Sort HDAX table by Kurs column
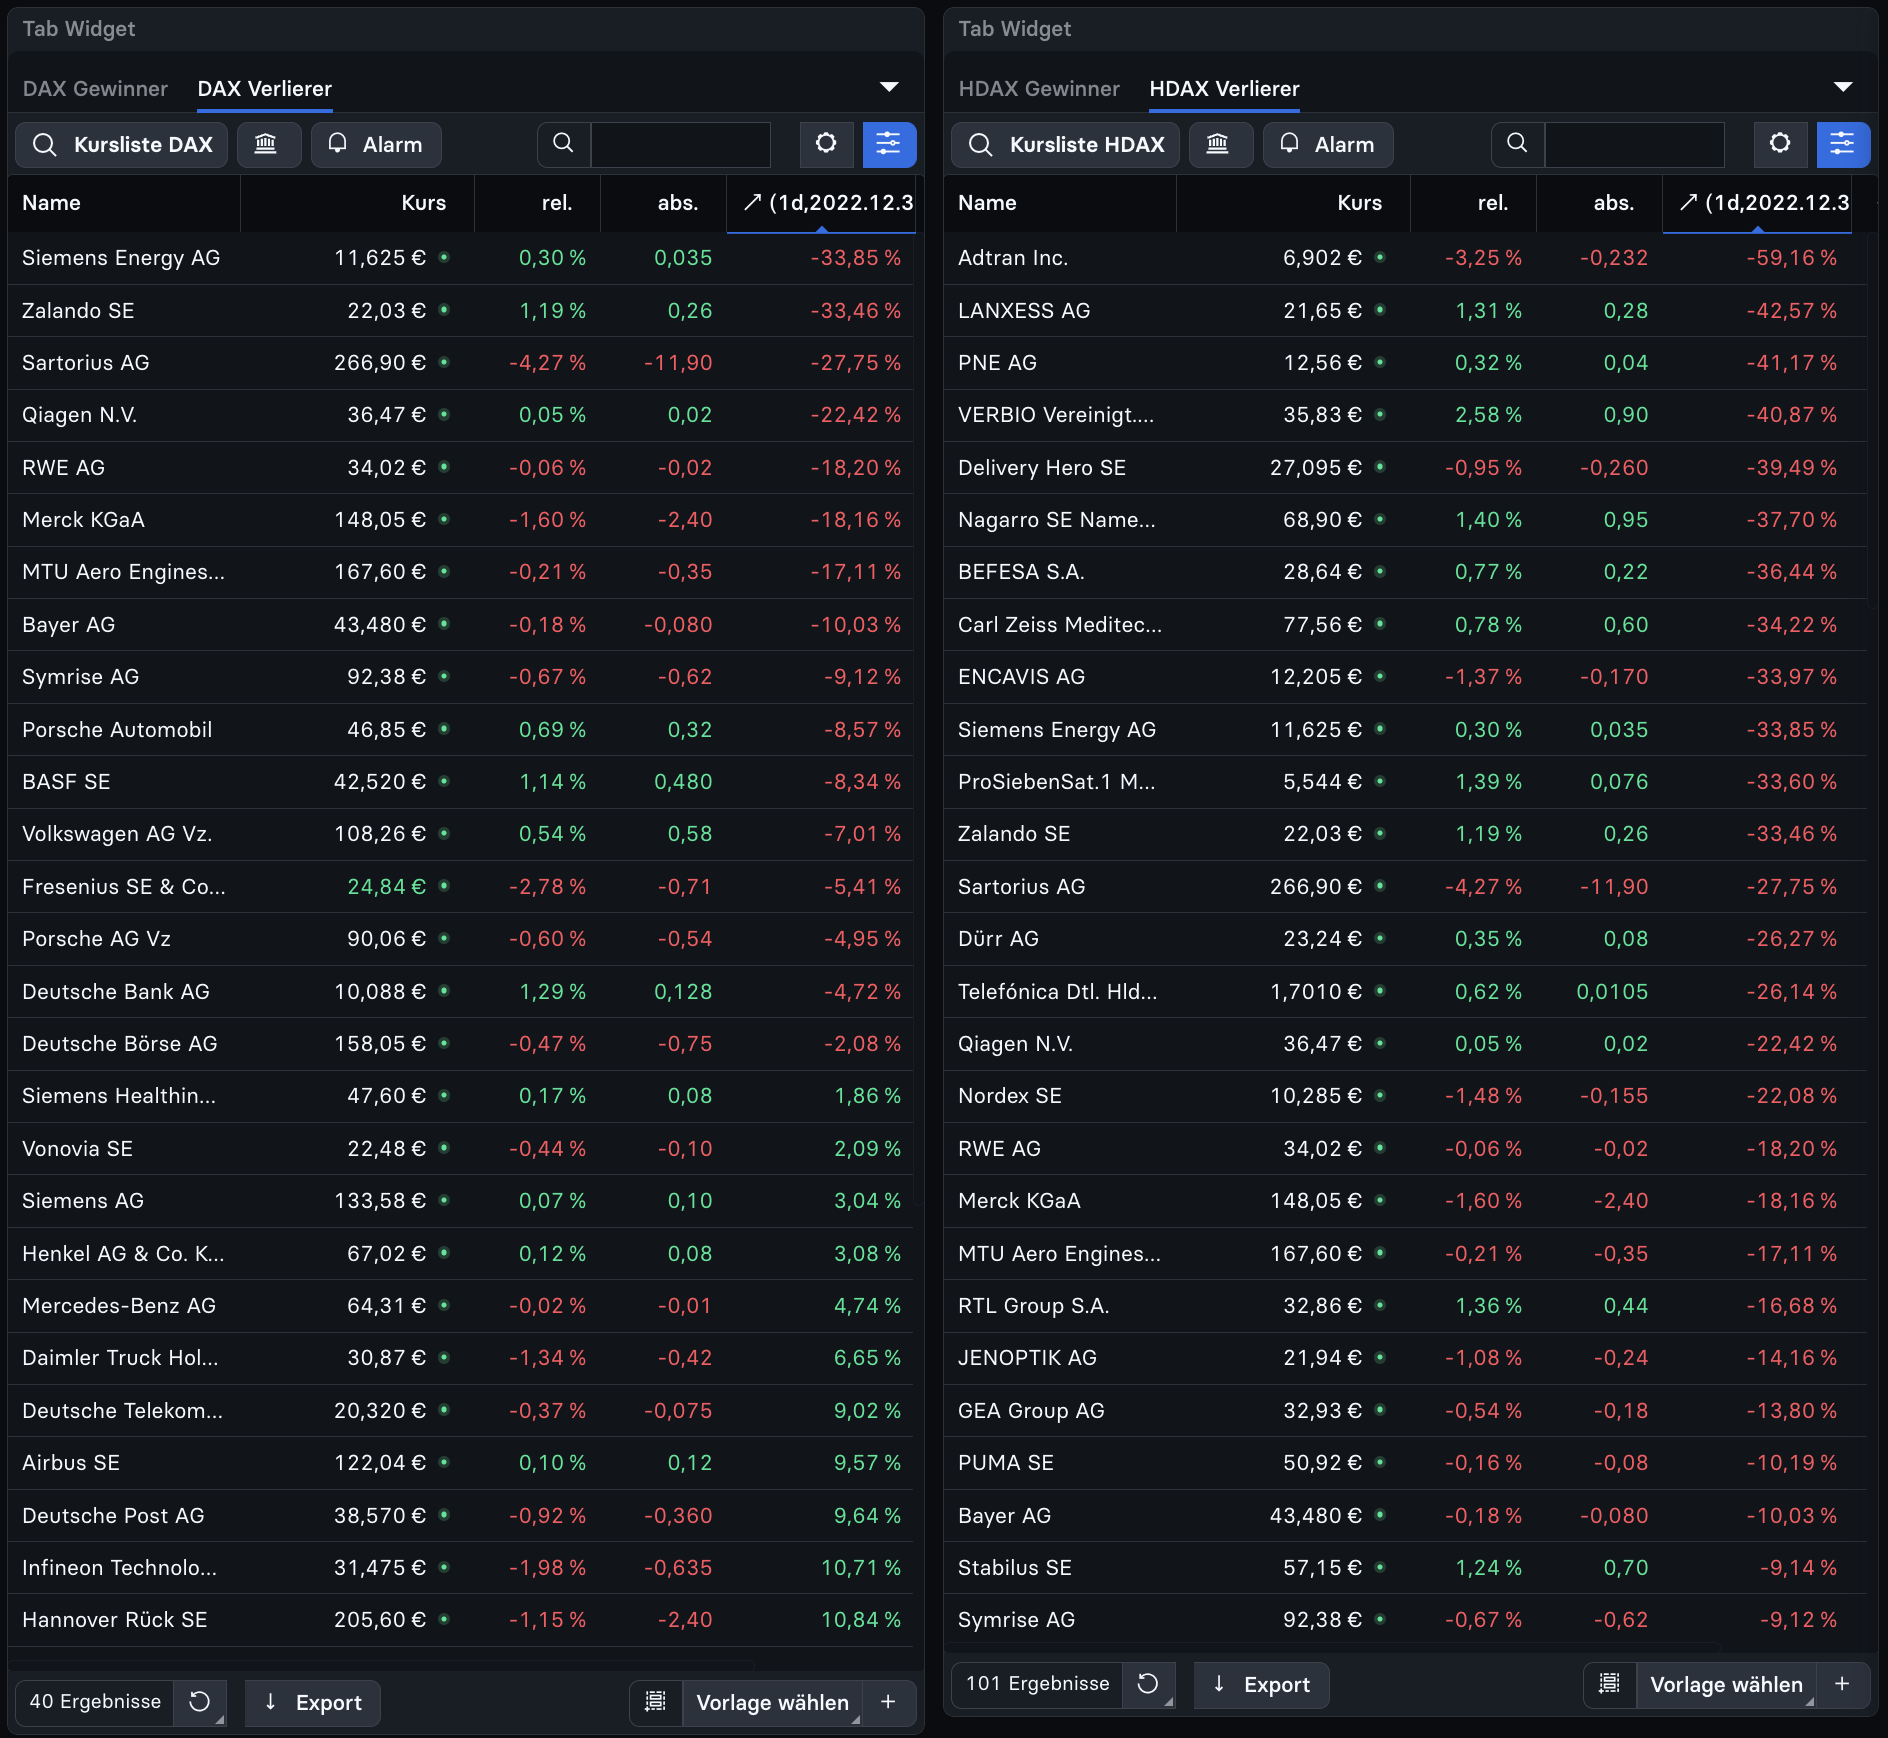The height and width of the screenshot is (1738, 1888). coord(1294,203)
